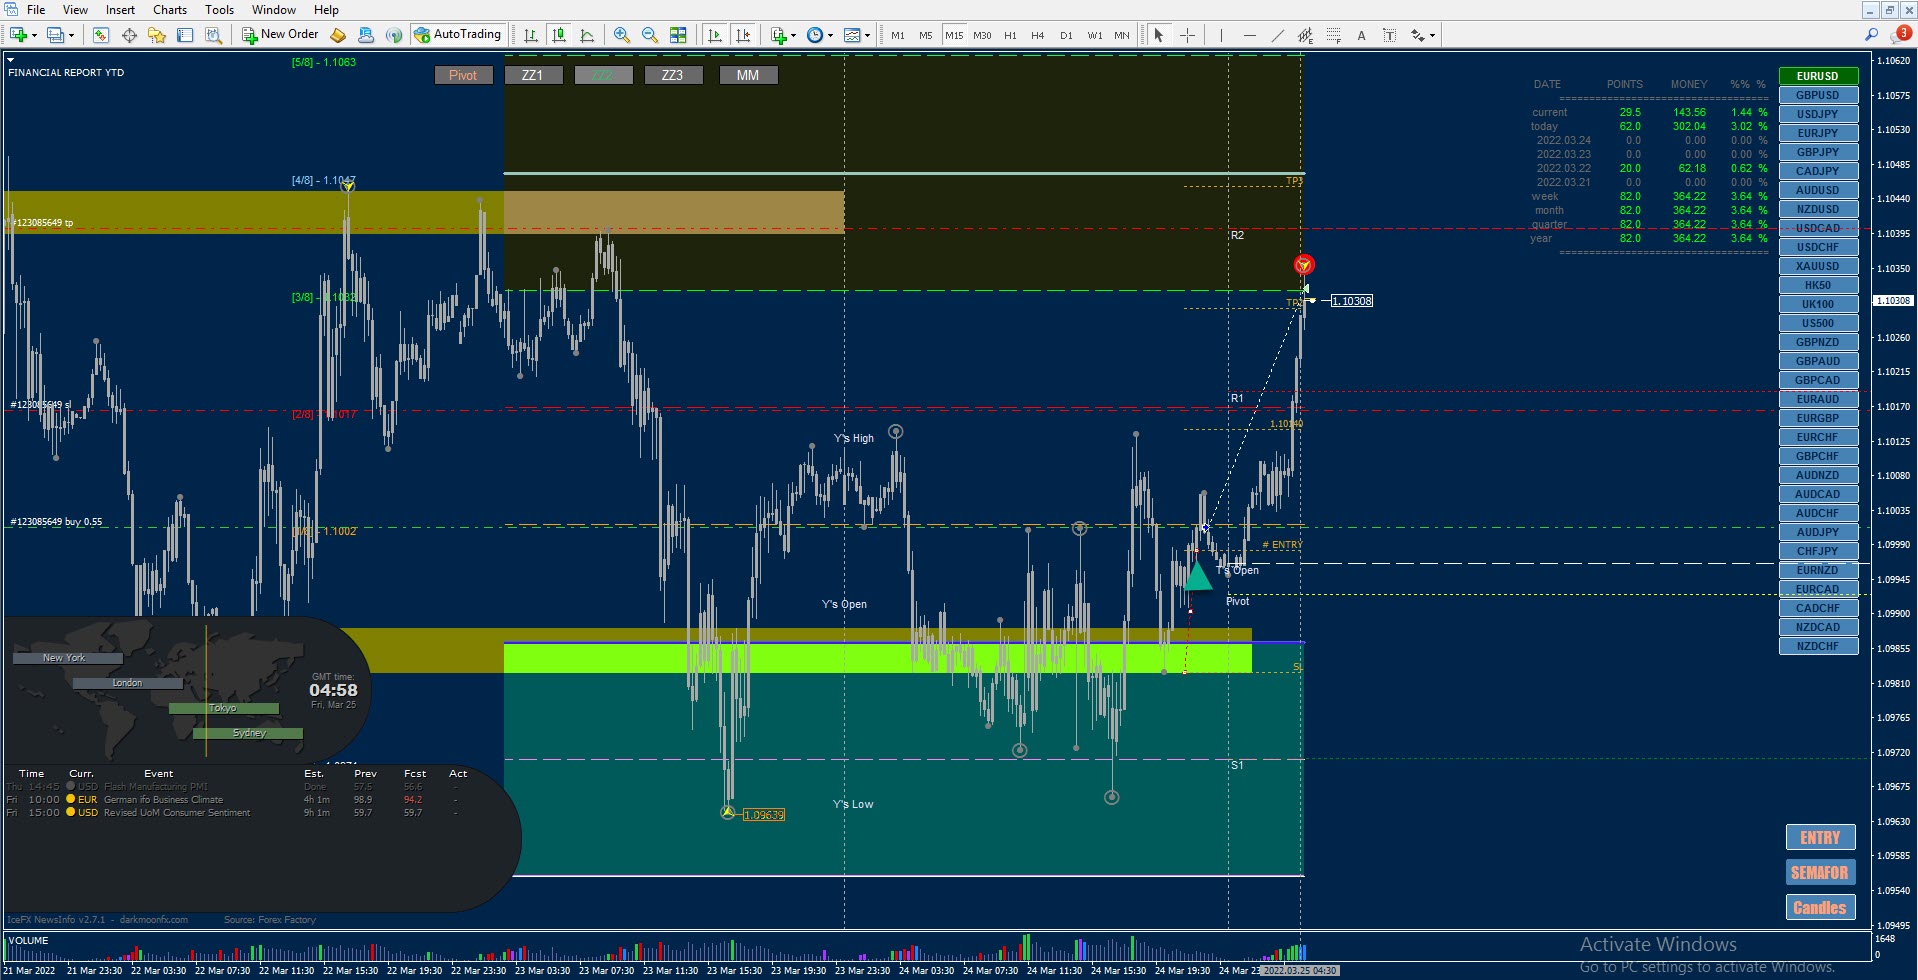Click the ENTRY button
This screenshot has width=1918, height=980.
(x=1820, y=838)
